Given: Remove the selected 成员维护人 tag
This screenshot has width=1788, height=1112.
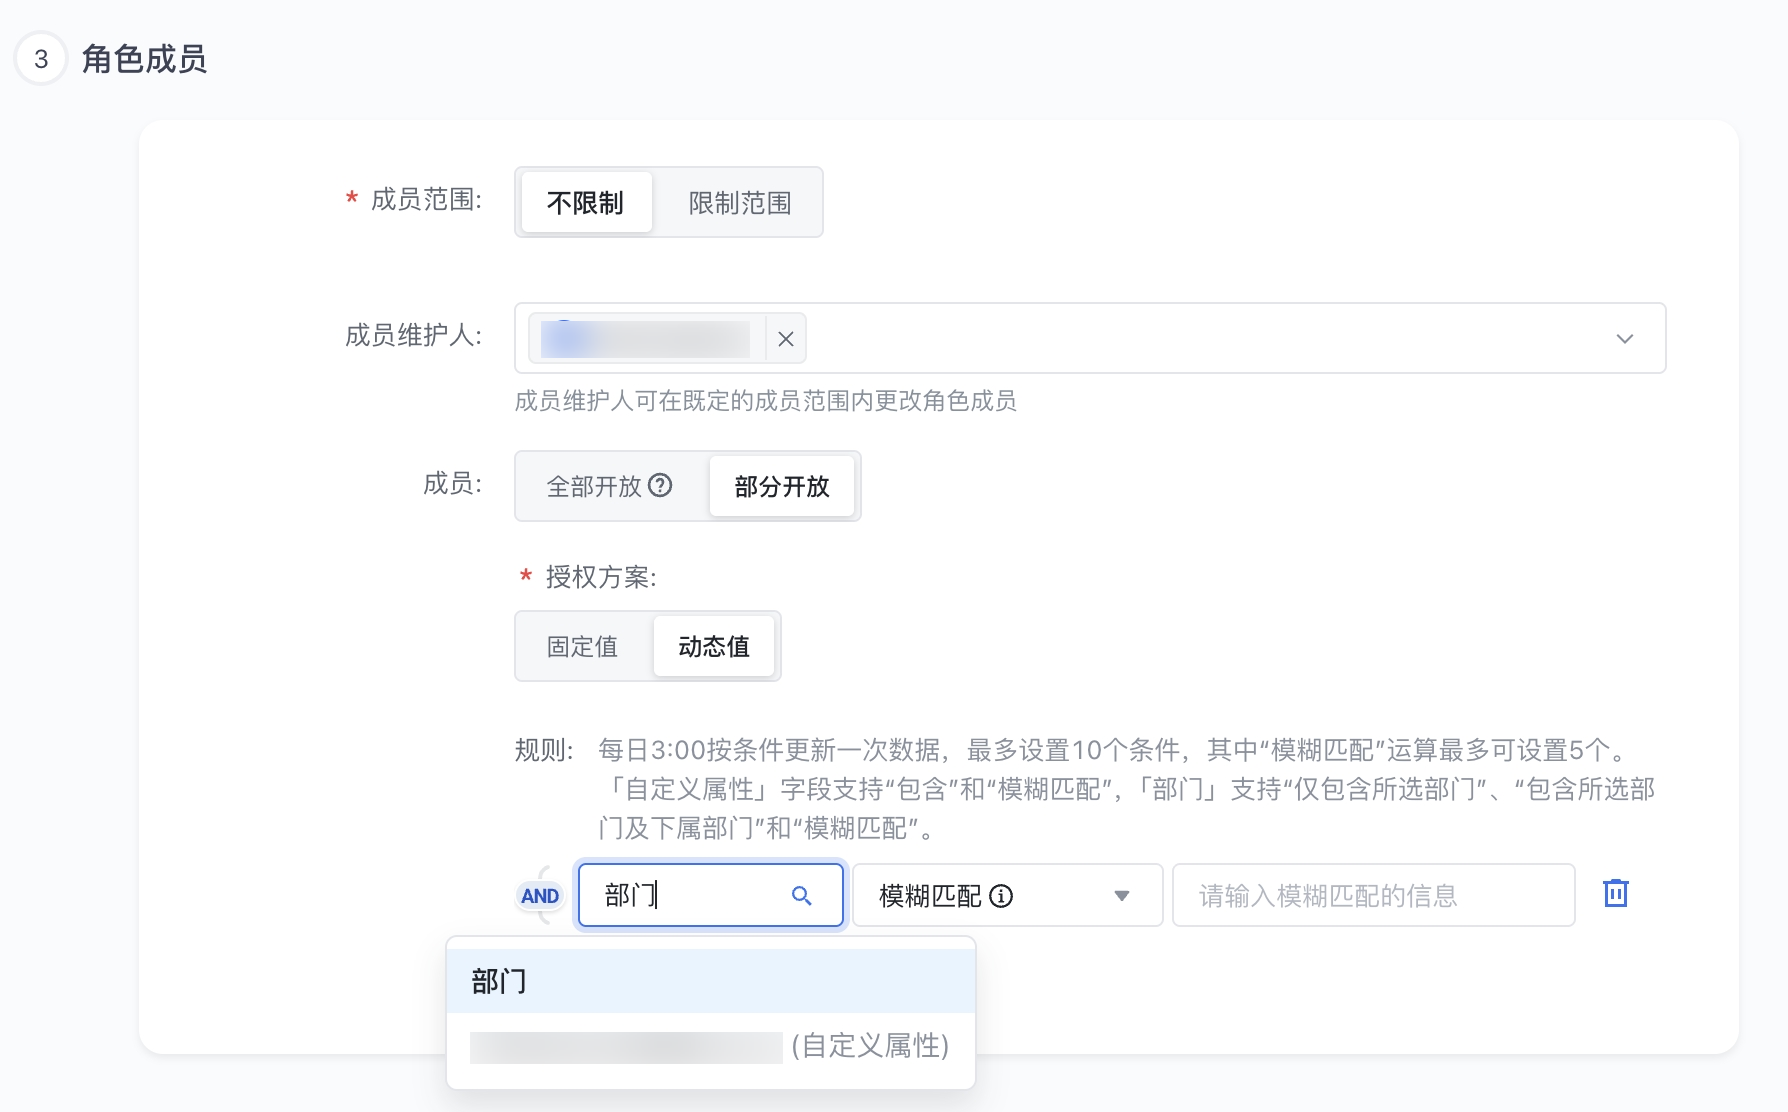Looking at the screenshot, I should coord(786,339).
